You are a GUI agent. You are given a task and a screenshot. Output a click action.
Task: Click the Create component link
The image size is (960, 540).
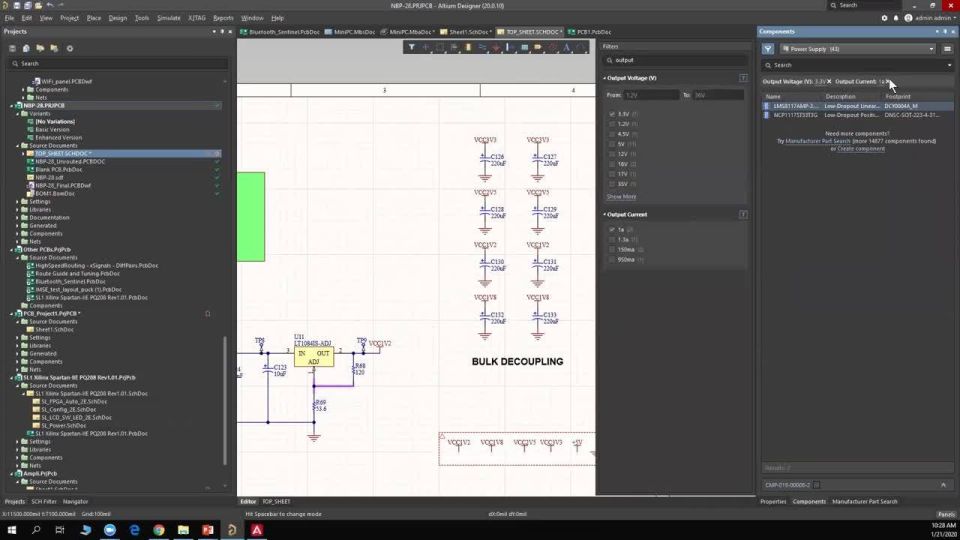pos(861,149)
